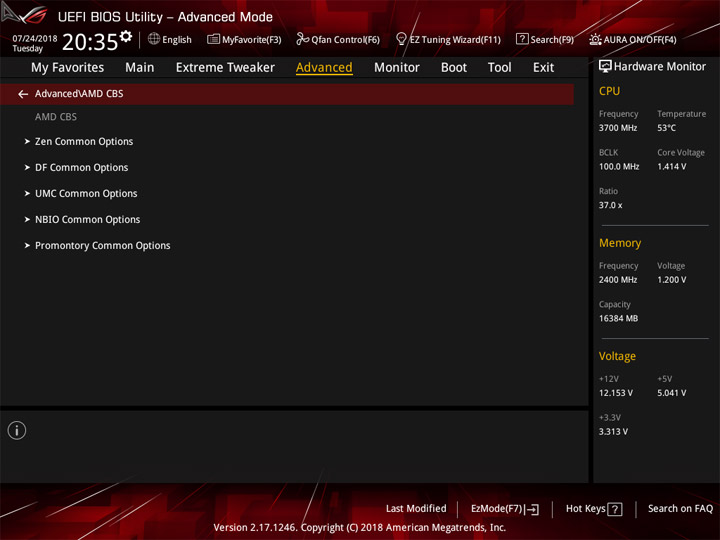Viewport: 720px width, 540px height.
Task: Click the +12V 12.153 V reading
Action: [615, 393]
